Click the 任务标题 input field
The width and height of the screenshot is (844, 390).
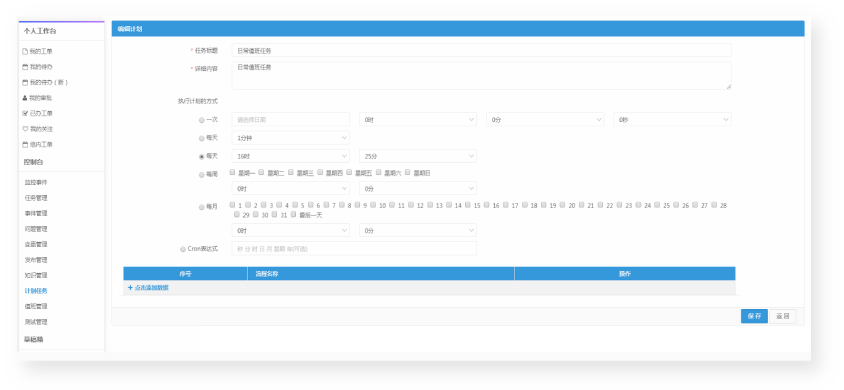click(481, 50)
